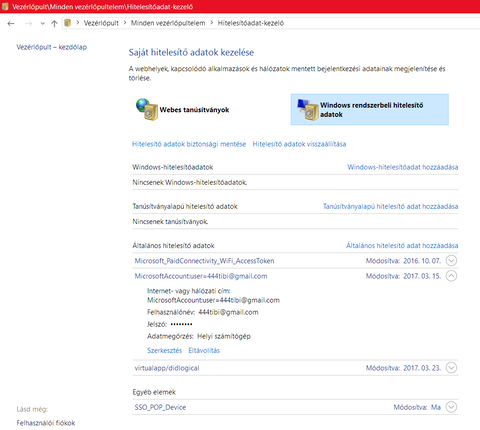Click the Webes tanúsítványok globe safe icon
Screen dimensions: 480x430
click(x=147, y=109)
